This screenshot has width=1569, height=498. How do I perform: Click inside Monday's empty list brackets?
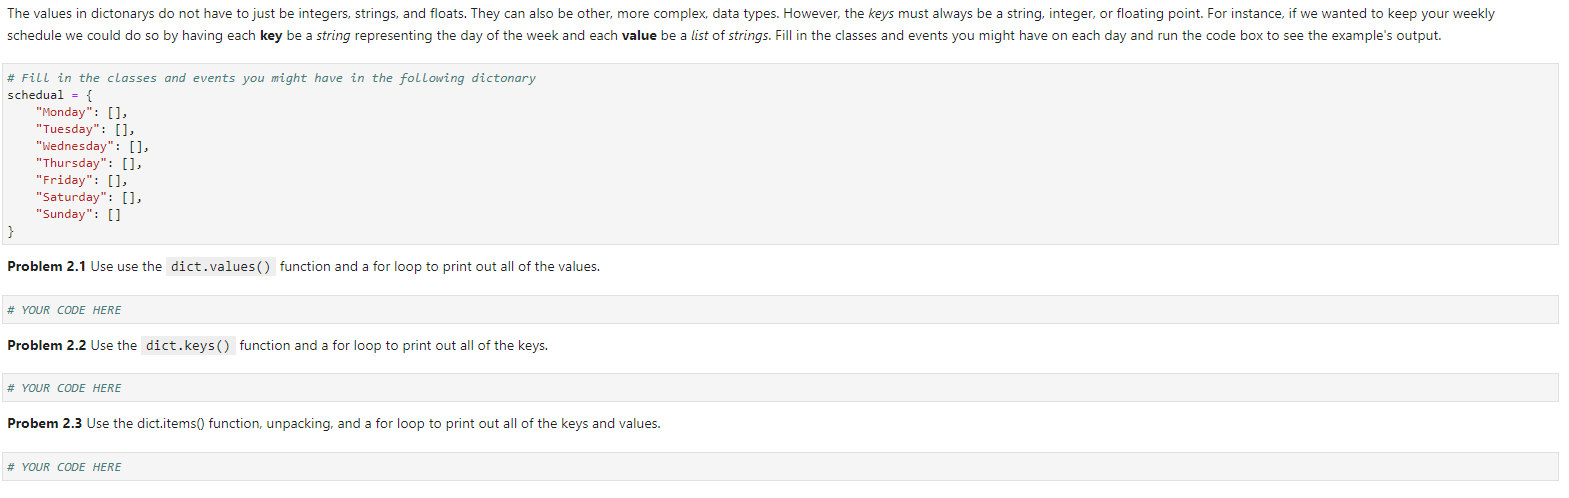(114, 112)
